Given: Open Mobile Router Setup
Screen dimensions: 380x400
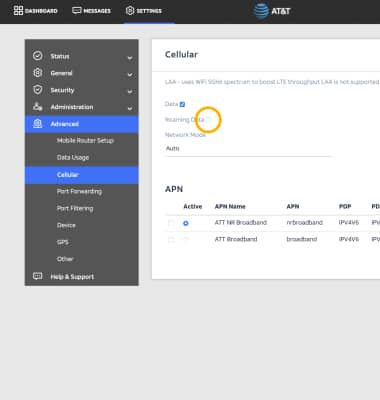Looking at the screenshot, I should click(85, 141).
